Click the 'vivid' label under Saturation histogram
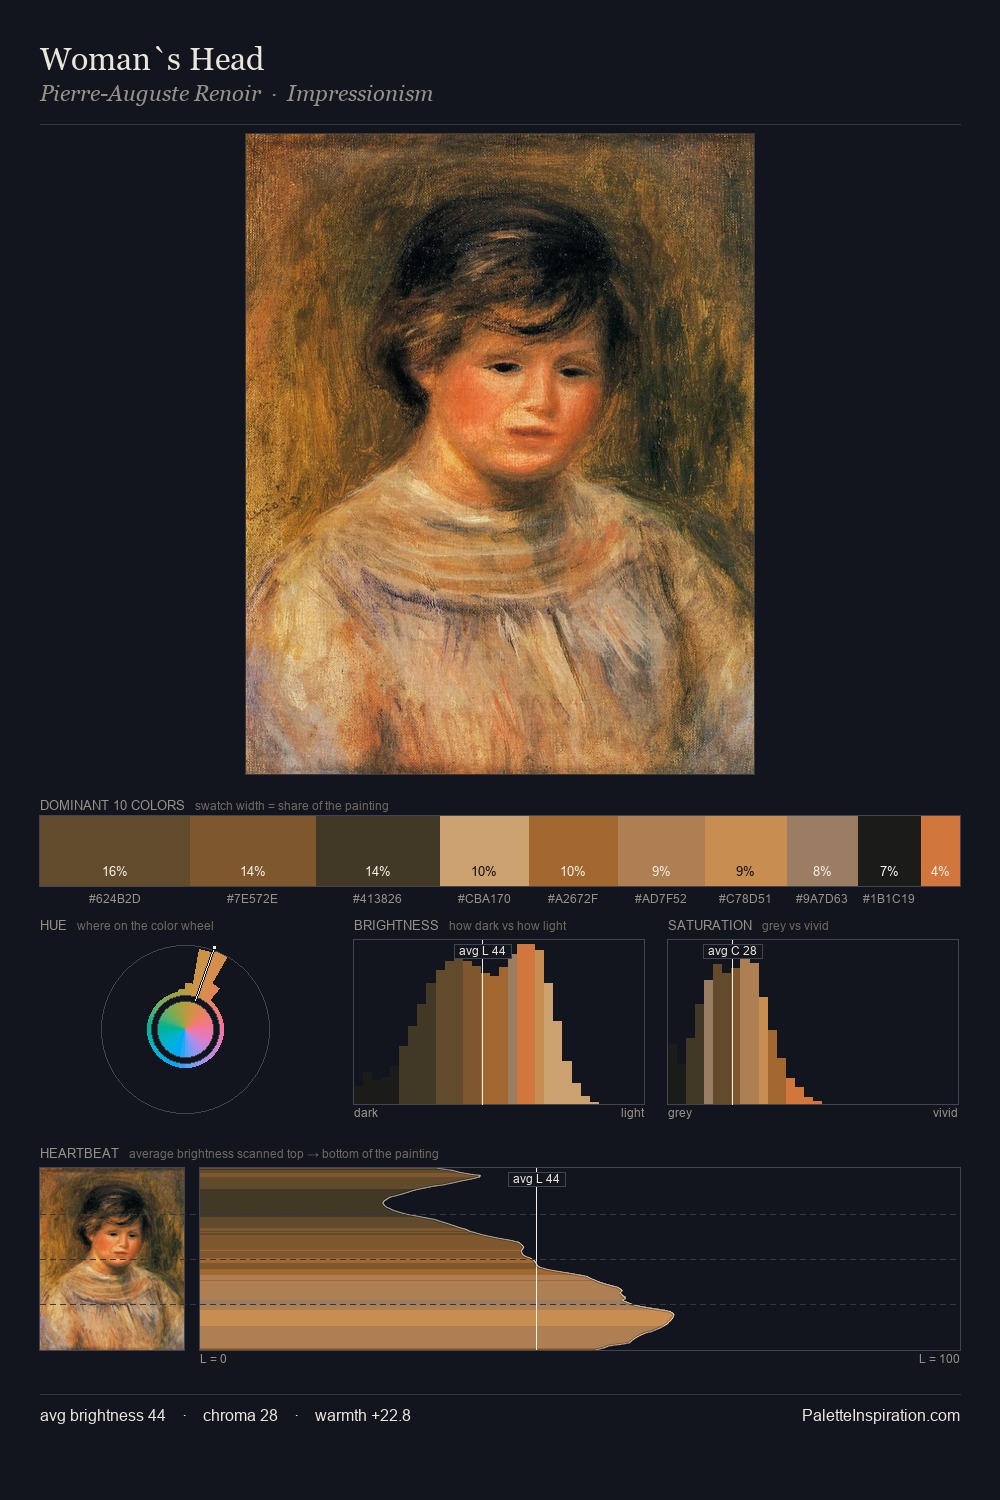The height and width of the screenshot is (1500, 1000). point(945,1113)
